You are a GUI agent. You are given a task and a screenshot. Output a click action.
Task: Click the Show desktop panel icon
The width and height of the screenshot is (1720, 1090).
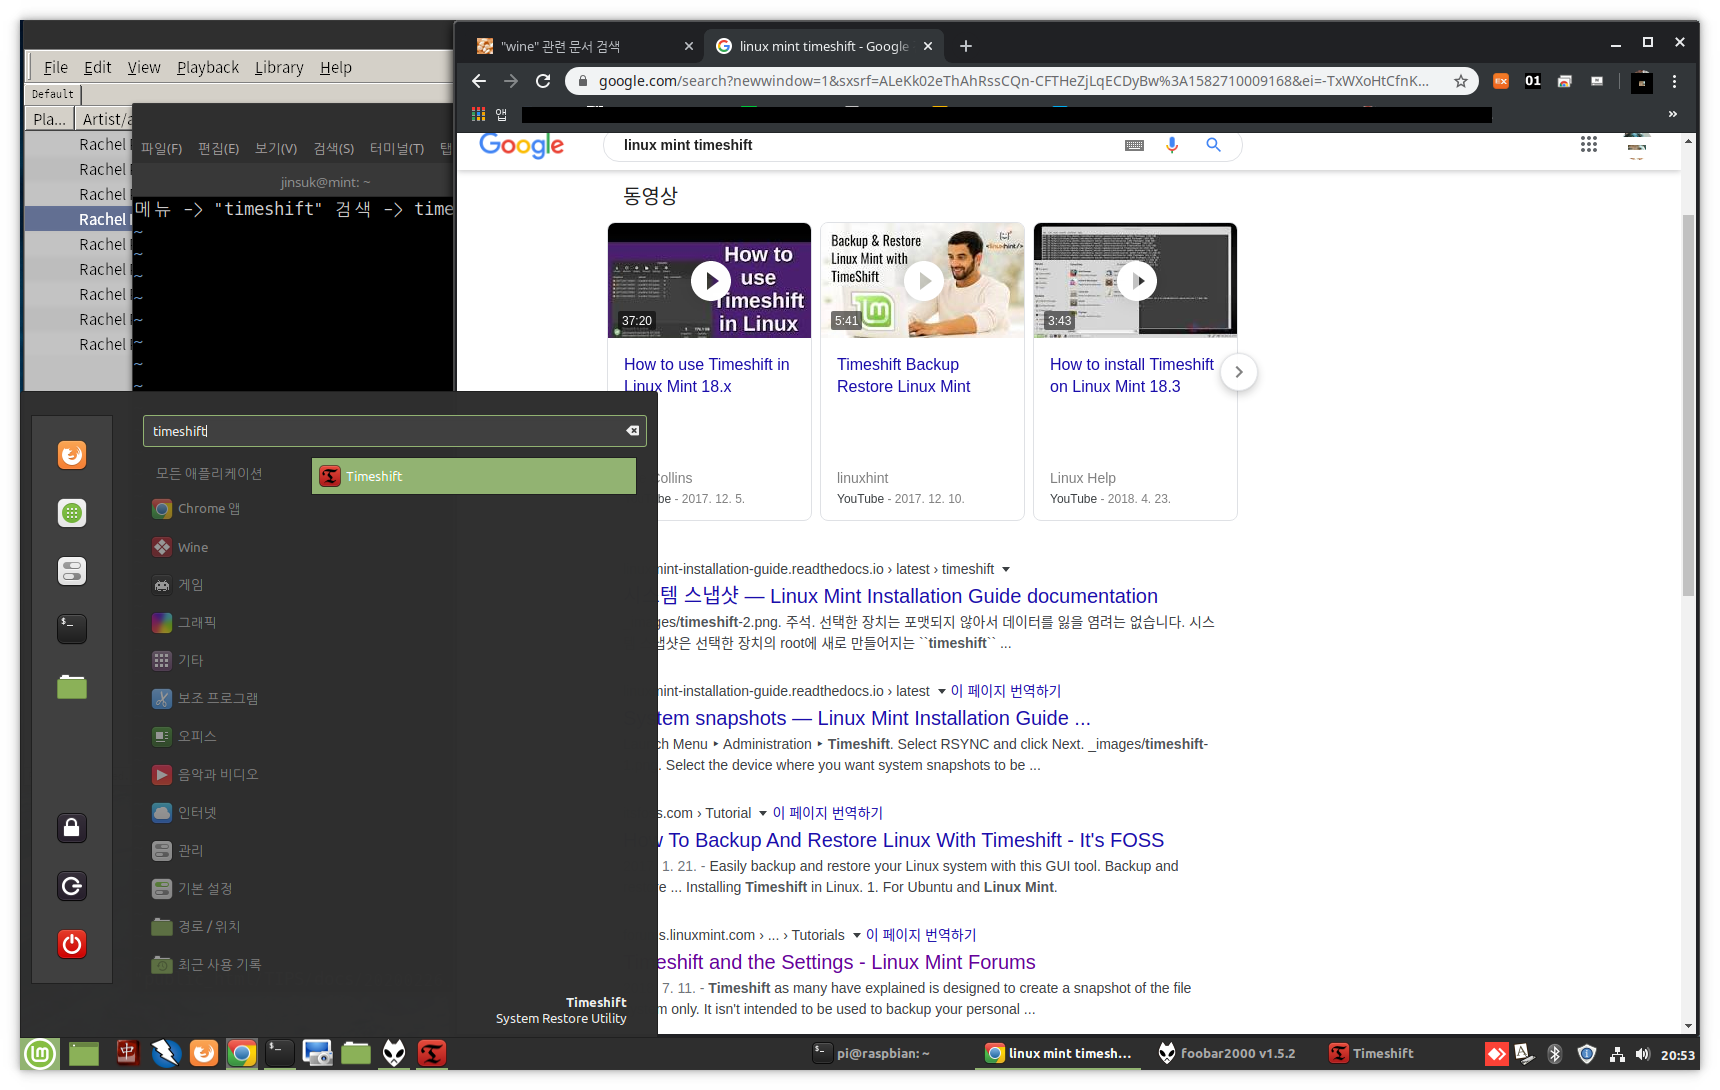point(84,1053)
